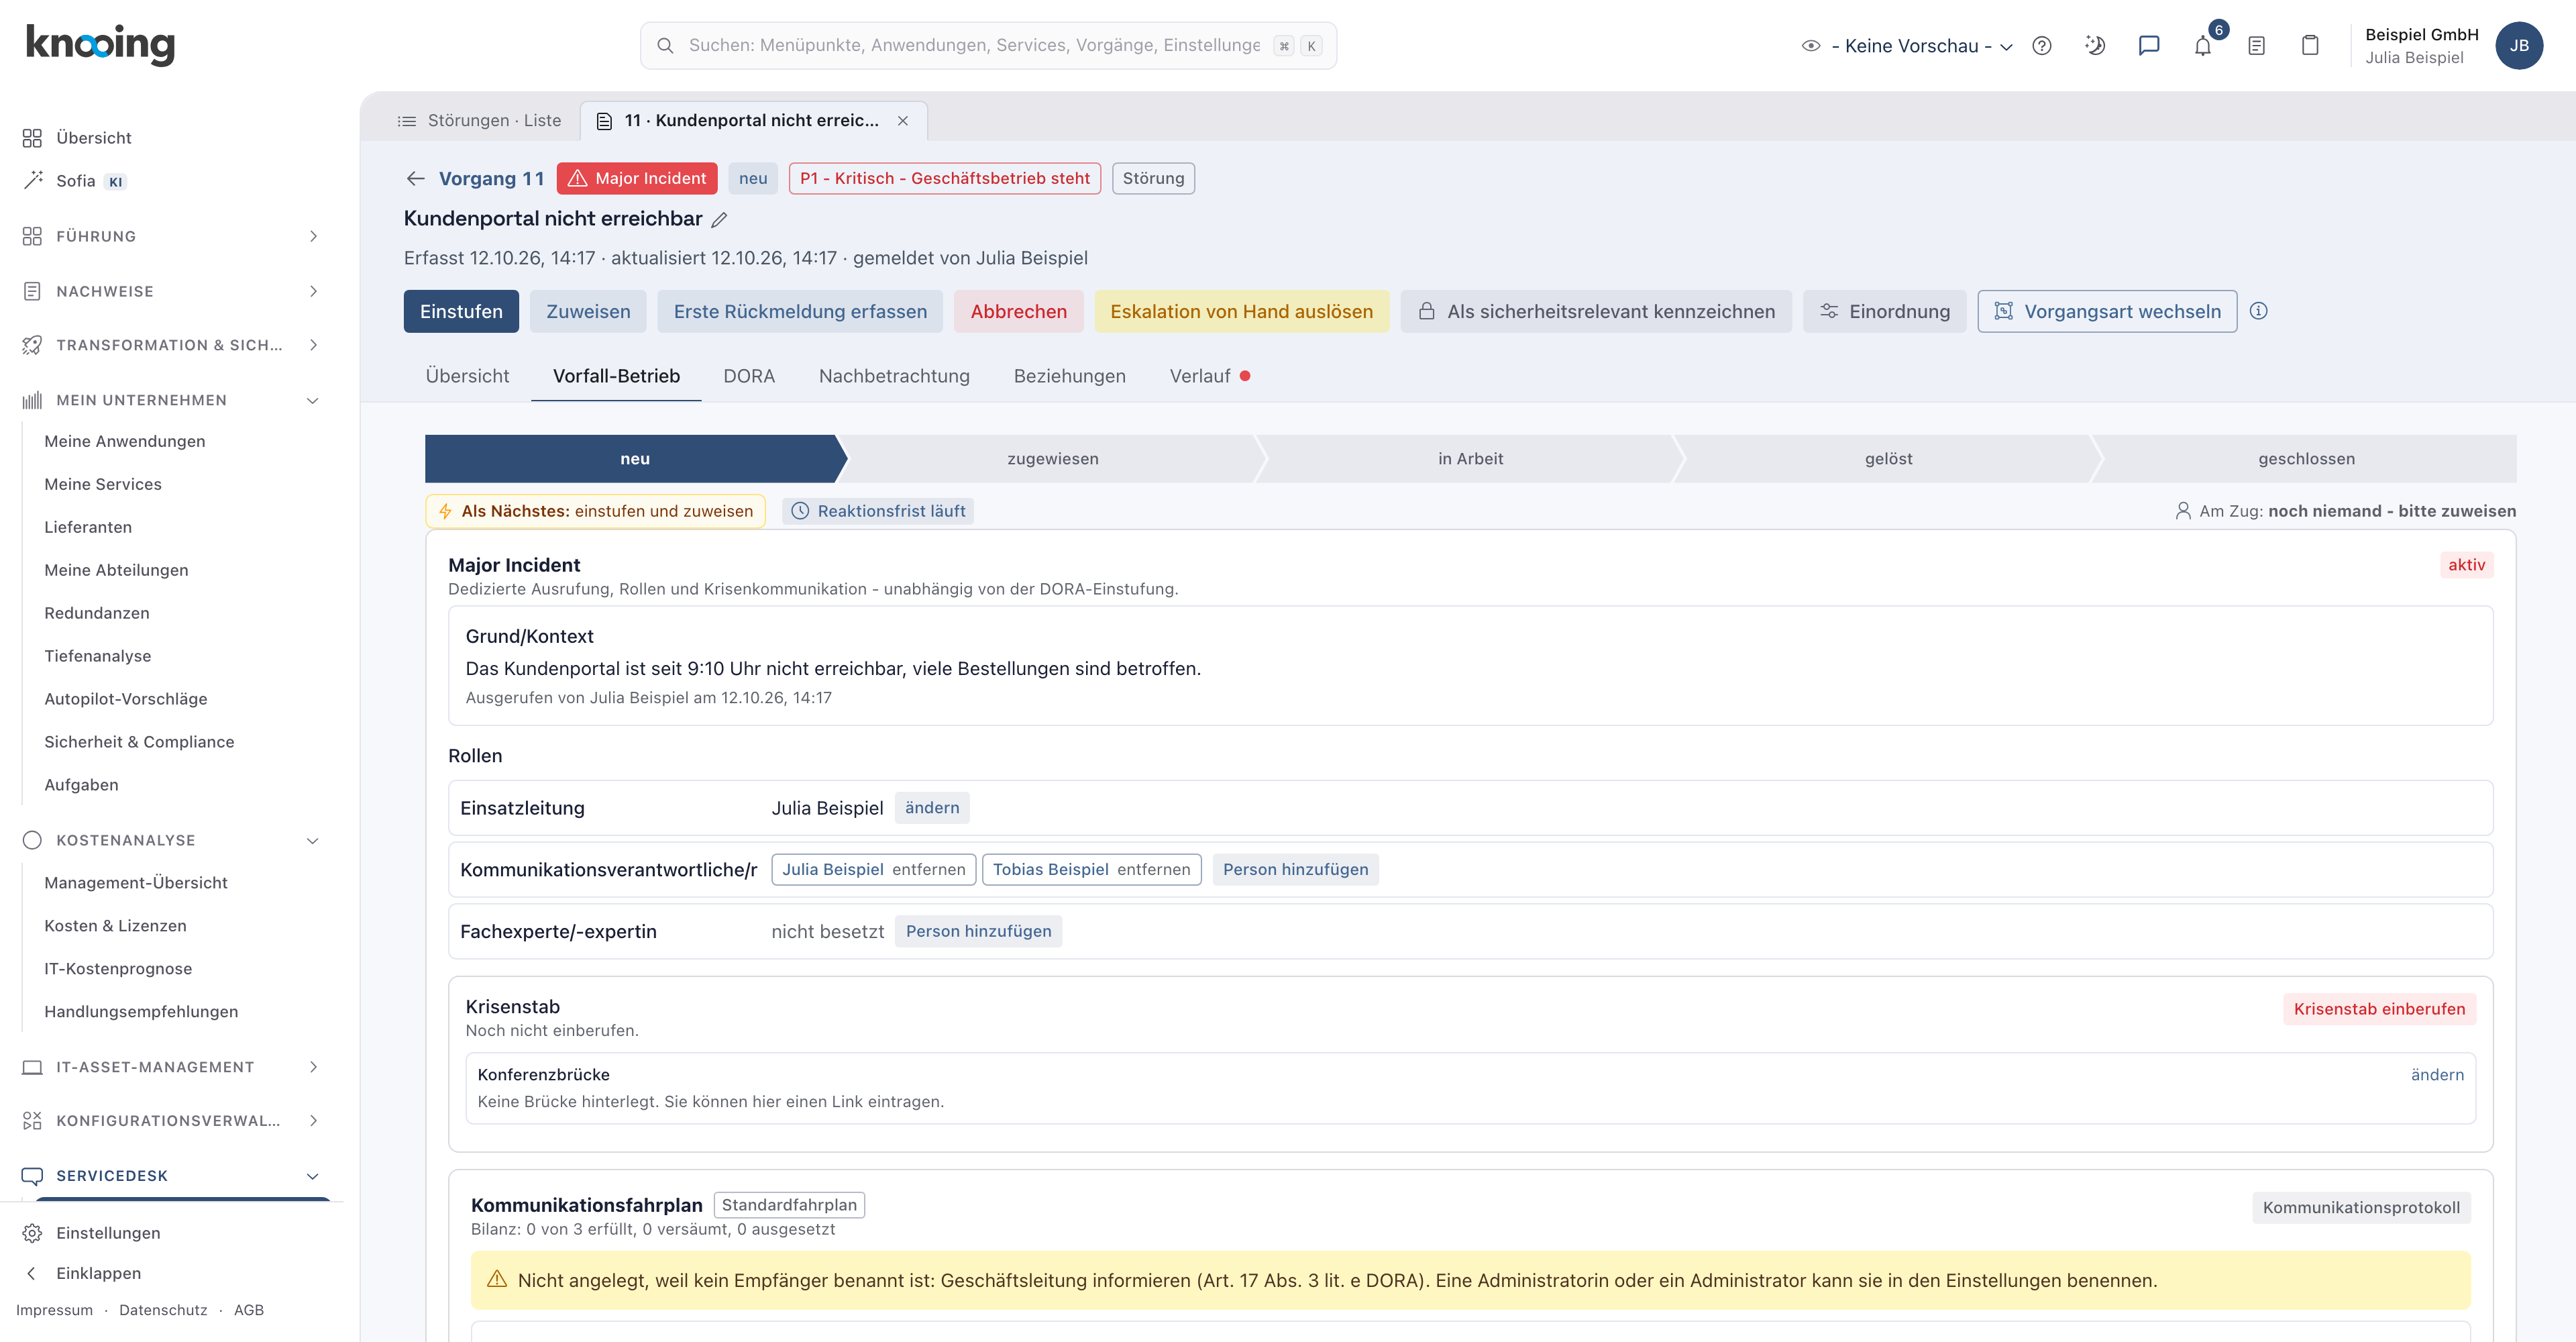The width and height of the screenshot is (2576, 1342).
Task: Click the JB user avatar
Action: pos(2519,46)
